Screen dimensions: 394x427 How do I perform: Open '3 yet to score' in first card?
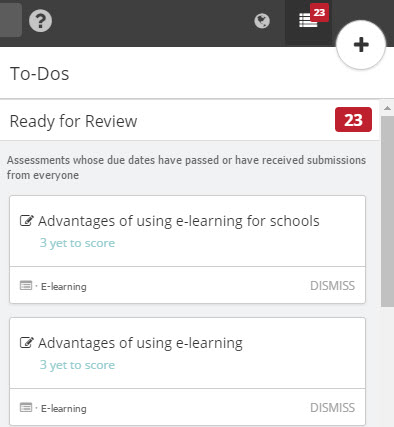(77, 243)
